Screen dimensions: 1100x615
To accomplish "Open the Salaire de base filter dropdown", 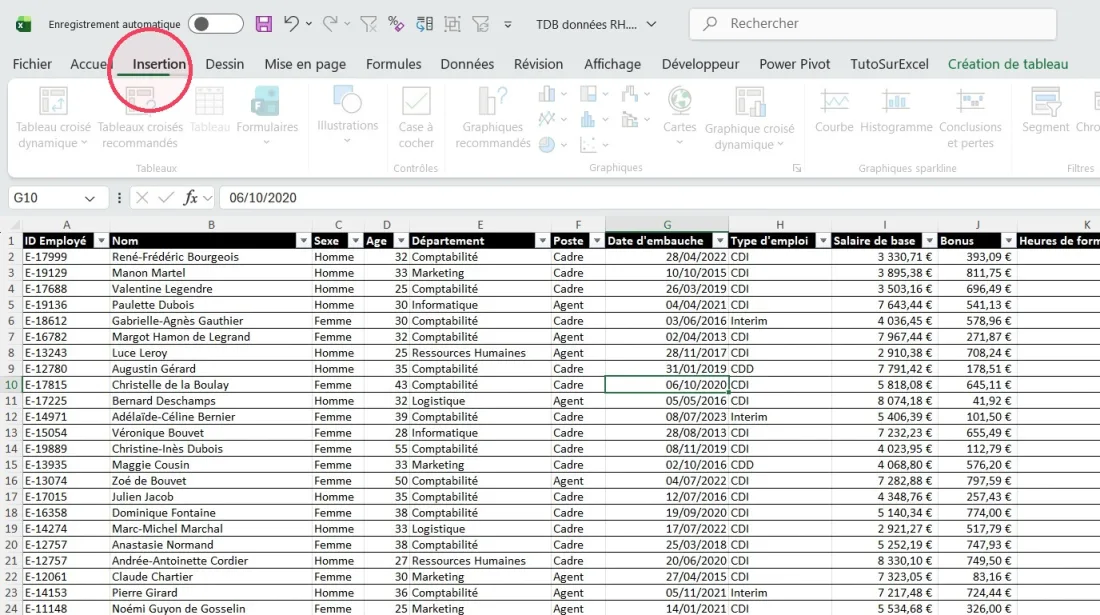I will [930, 241].
